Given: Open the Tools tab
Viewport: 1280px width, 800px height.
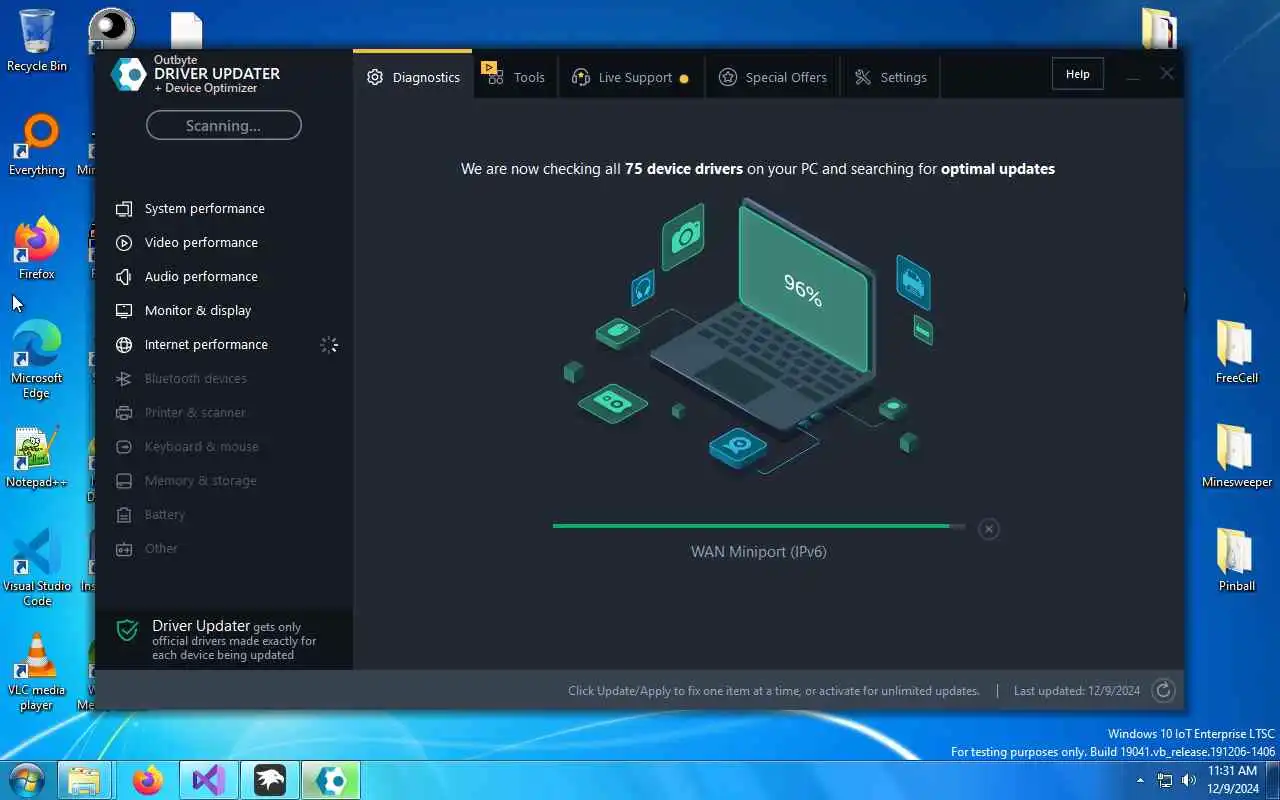Looking at the screenshot, I should pos(516,77).
